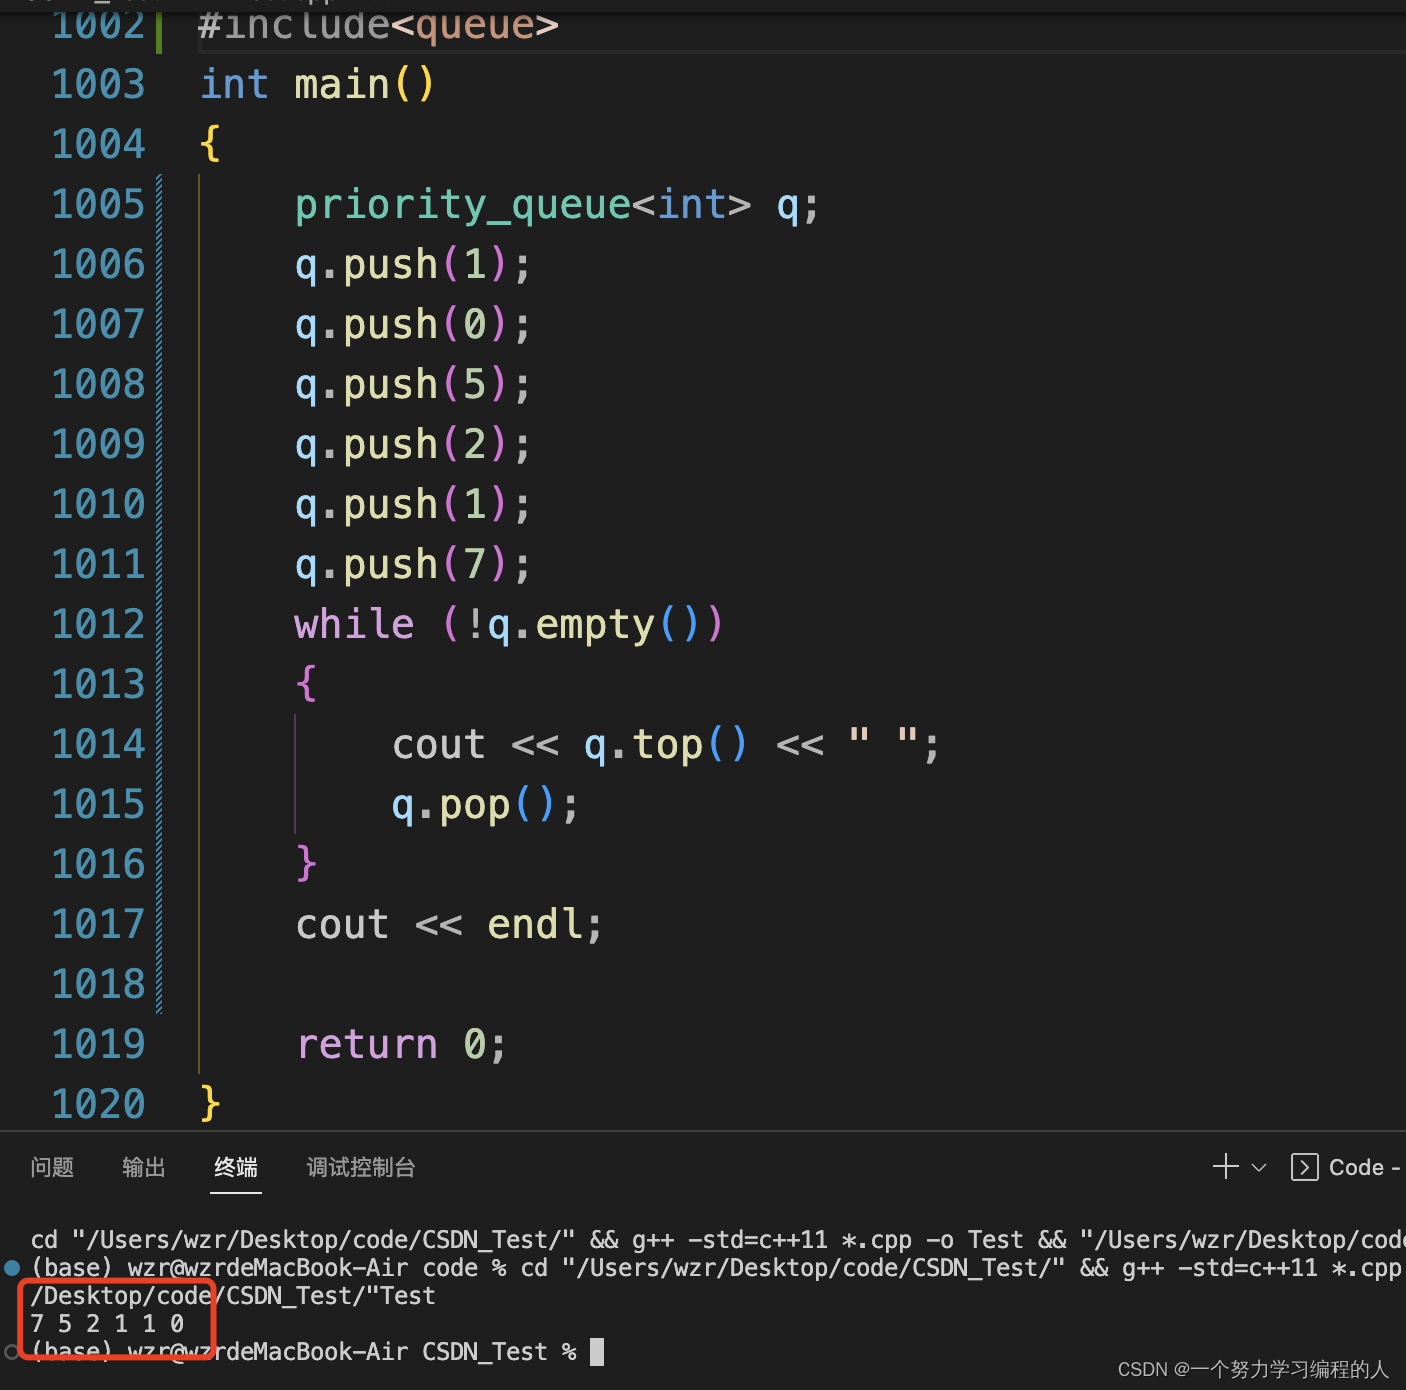
Task: Expand the new terminal dropdown chevron
Action: tap(1259, 1167)
